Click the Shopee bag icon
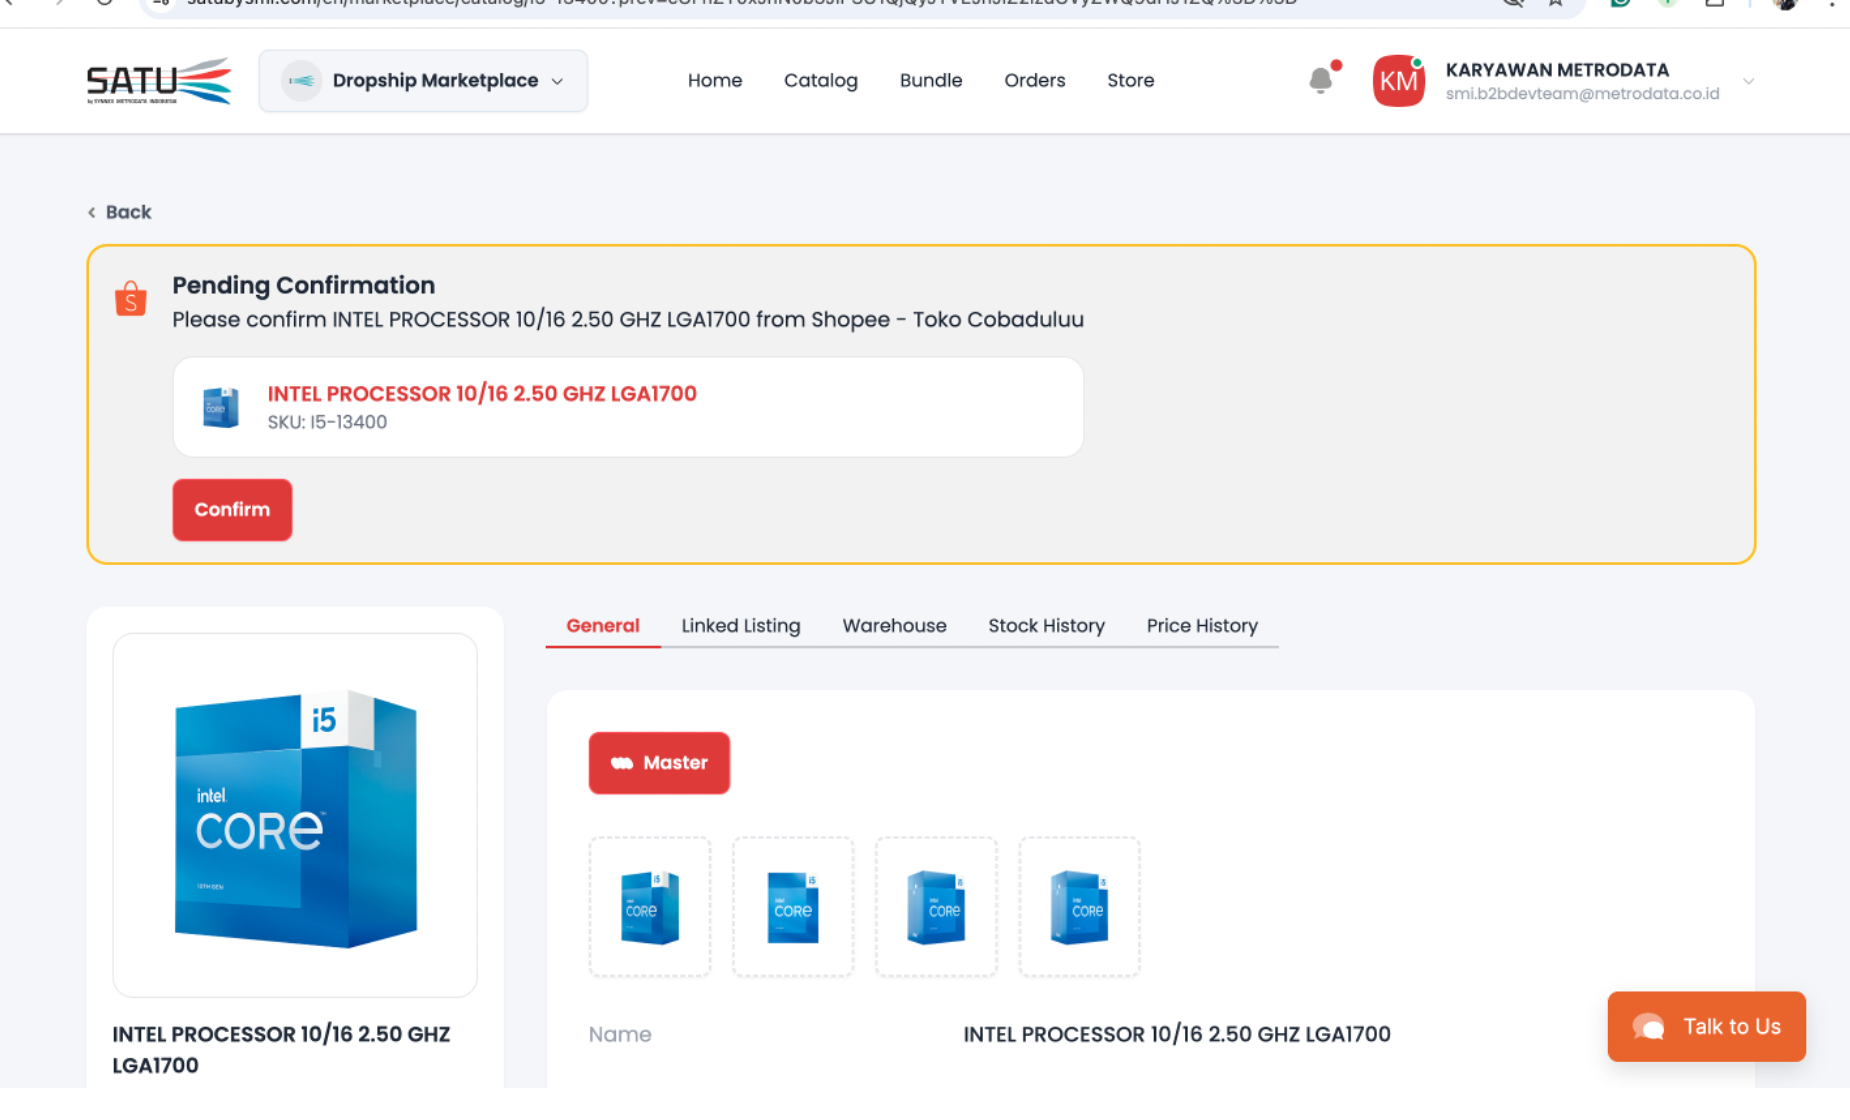This screenshot has width=1850, height=1120. (x=131, y=299)
